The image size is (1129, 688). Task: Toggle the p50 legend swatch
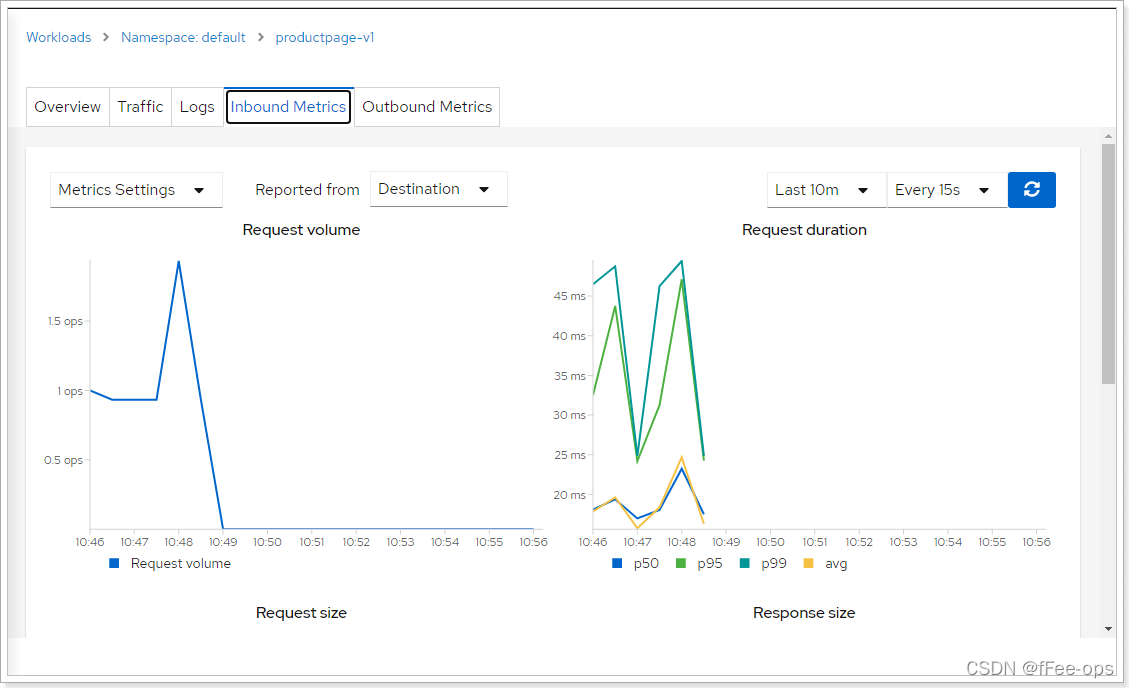coord(617,563)
